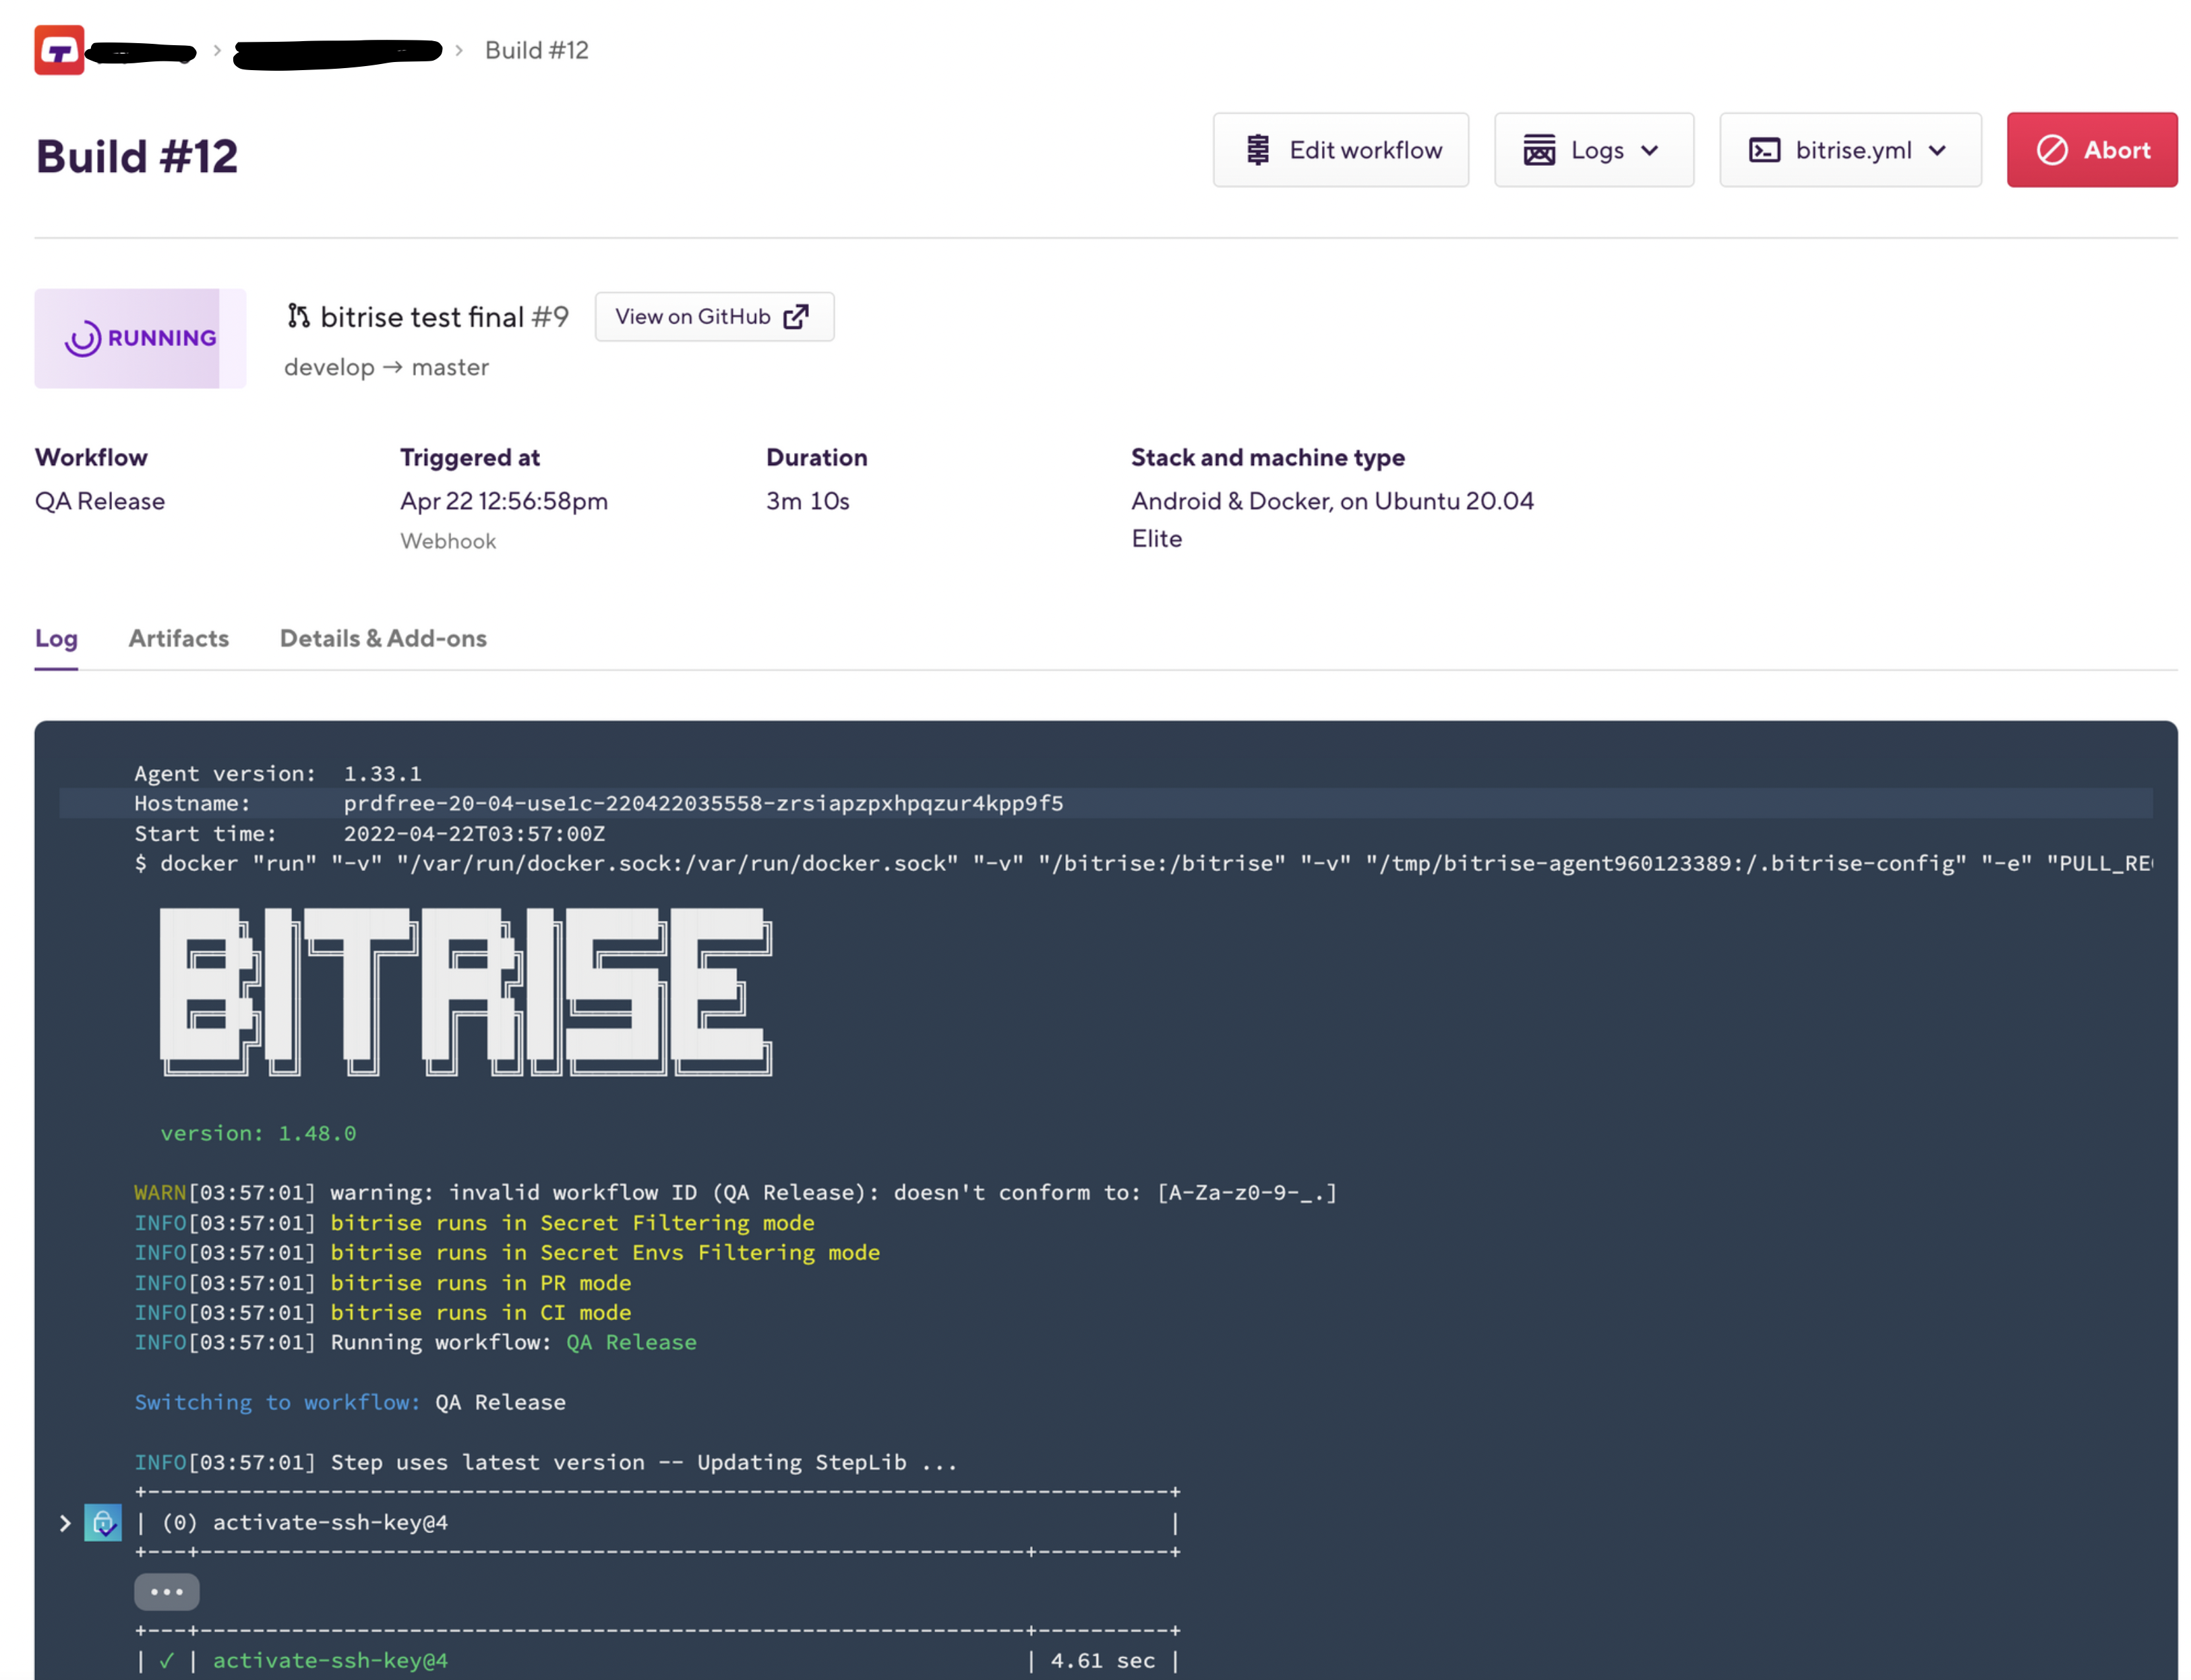
Task: Open the bitrise.yml dropdown chevron
Action: (x=1936, y=150)
